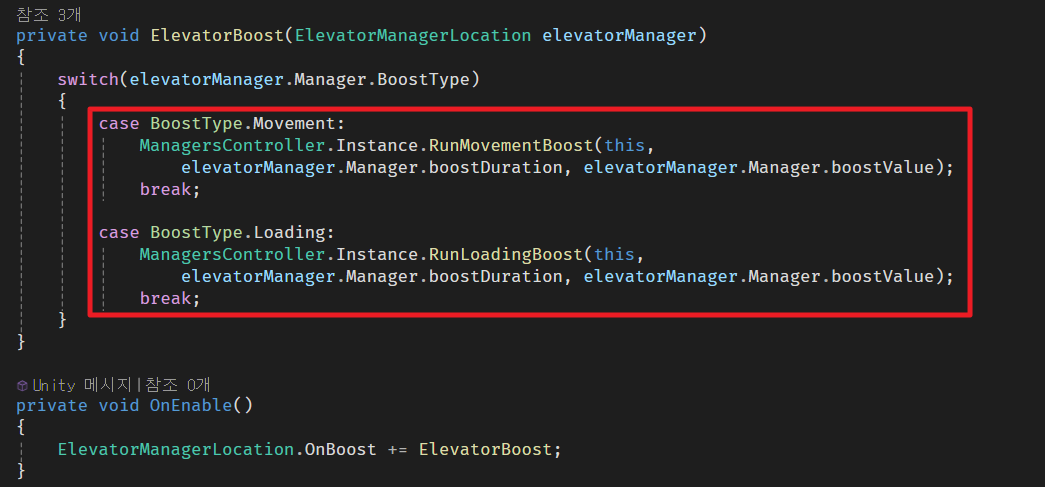Click the OnBoost event name

[341, 450]
